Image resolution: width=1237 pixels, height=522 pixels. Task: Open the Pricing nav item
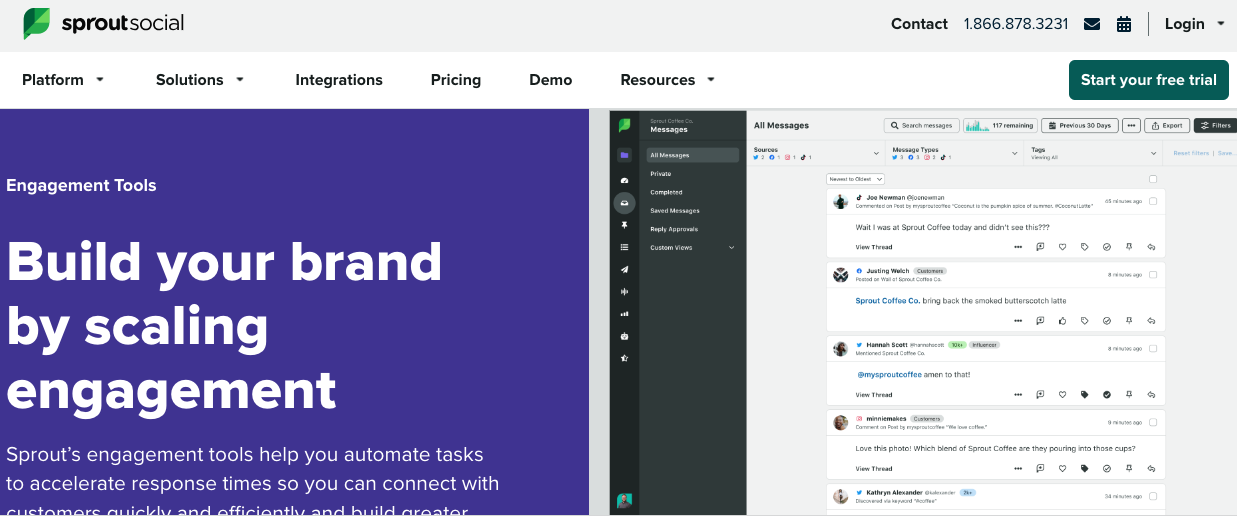(456, 80)
